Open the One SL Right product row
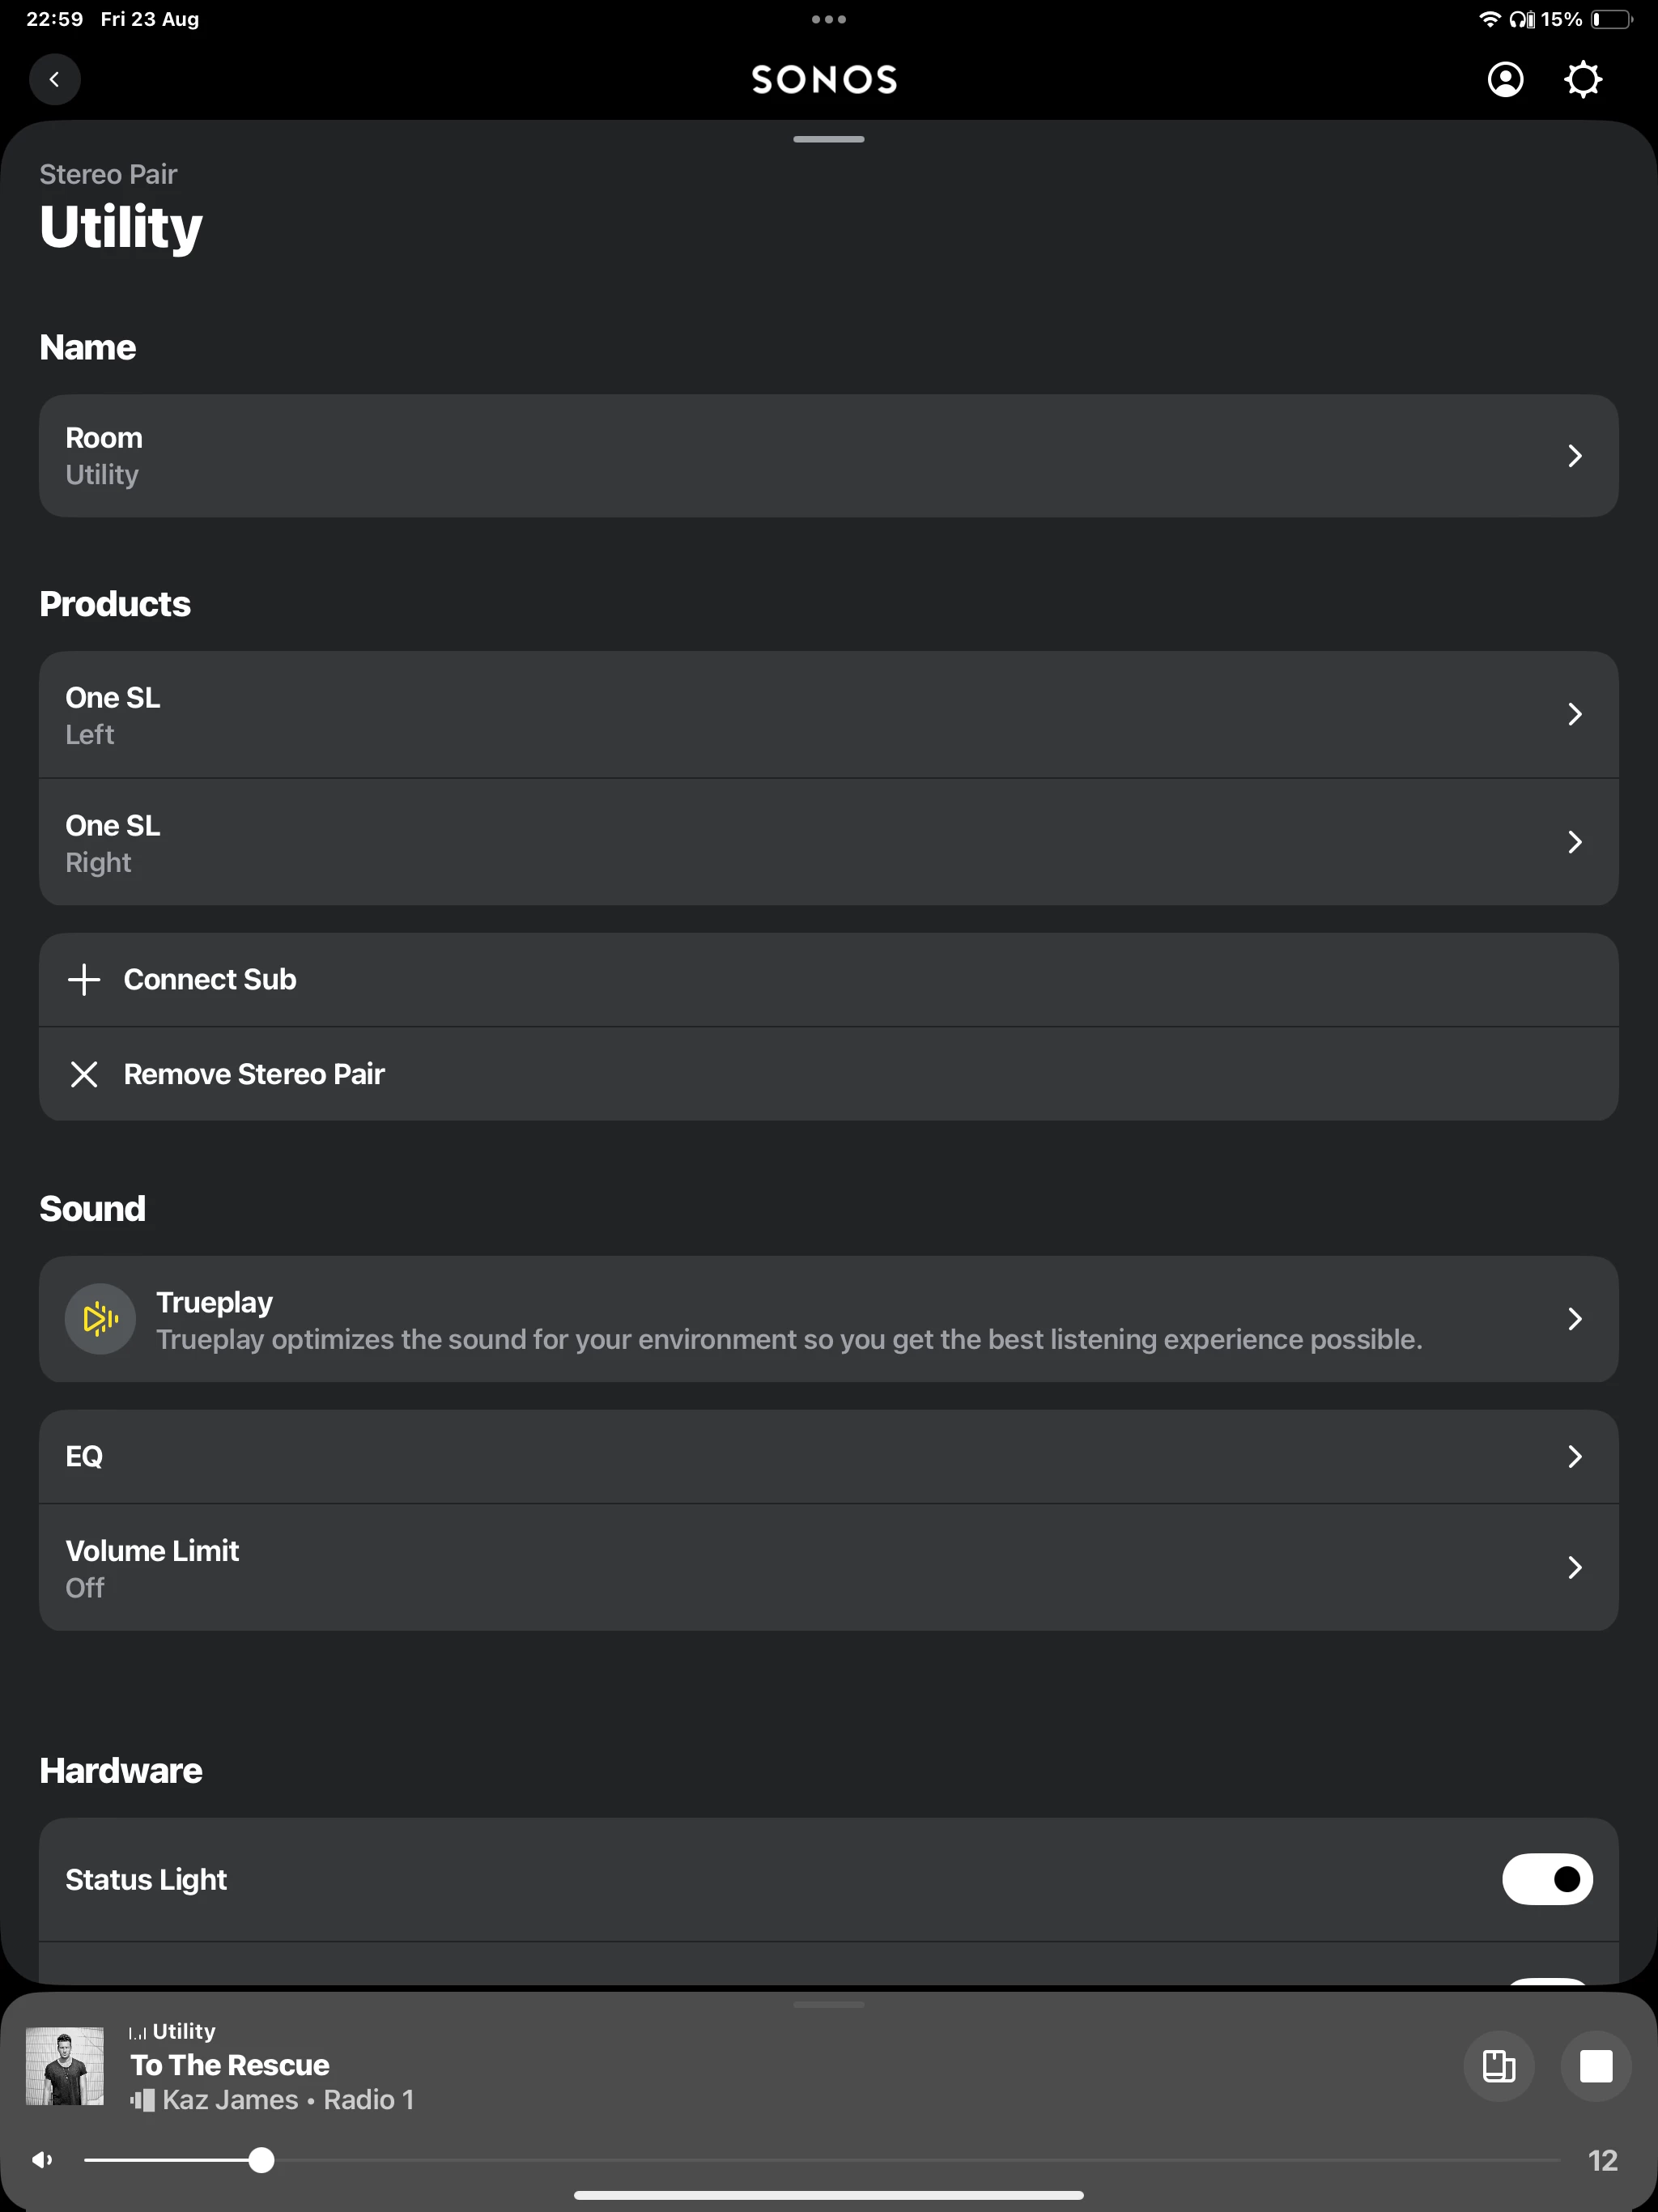Screen dimensions: 1658x2212 click(828, 842)
